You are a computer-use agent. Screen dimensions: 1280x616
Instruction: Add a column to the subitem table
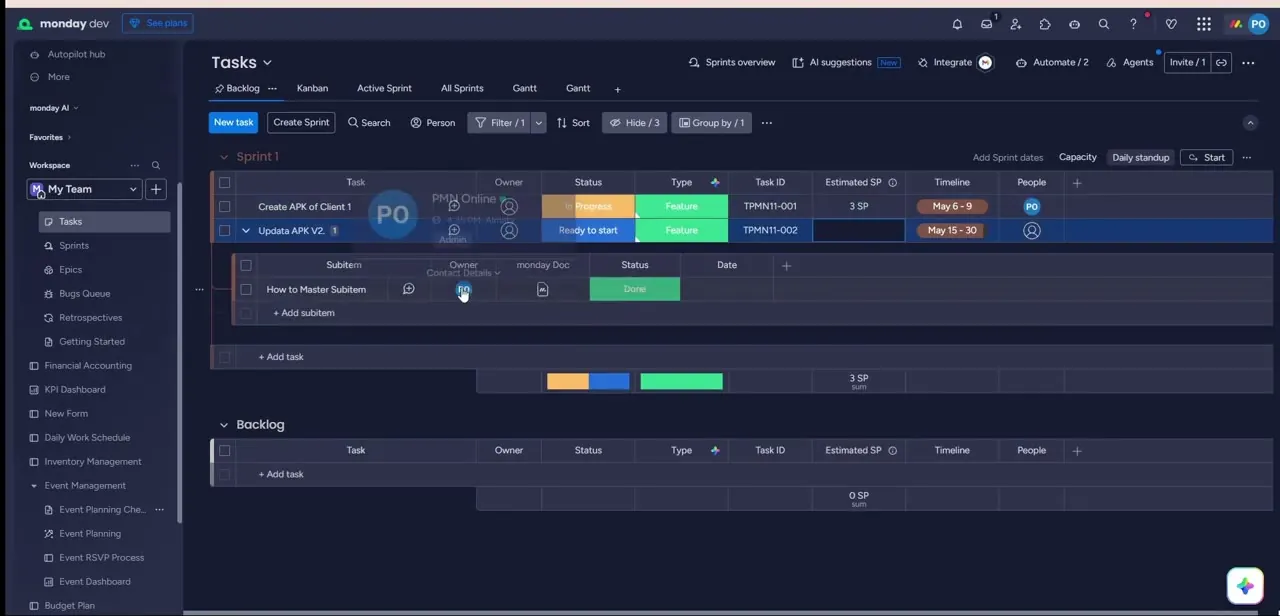pyautogui.click(x=786, y=265)
